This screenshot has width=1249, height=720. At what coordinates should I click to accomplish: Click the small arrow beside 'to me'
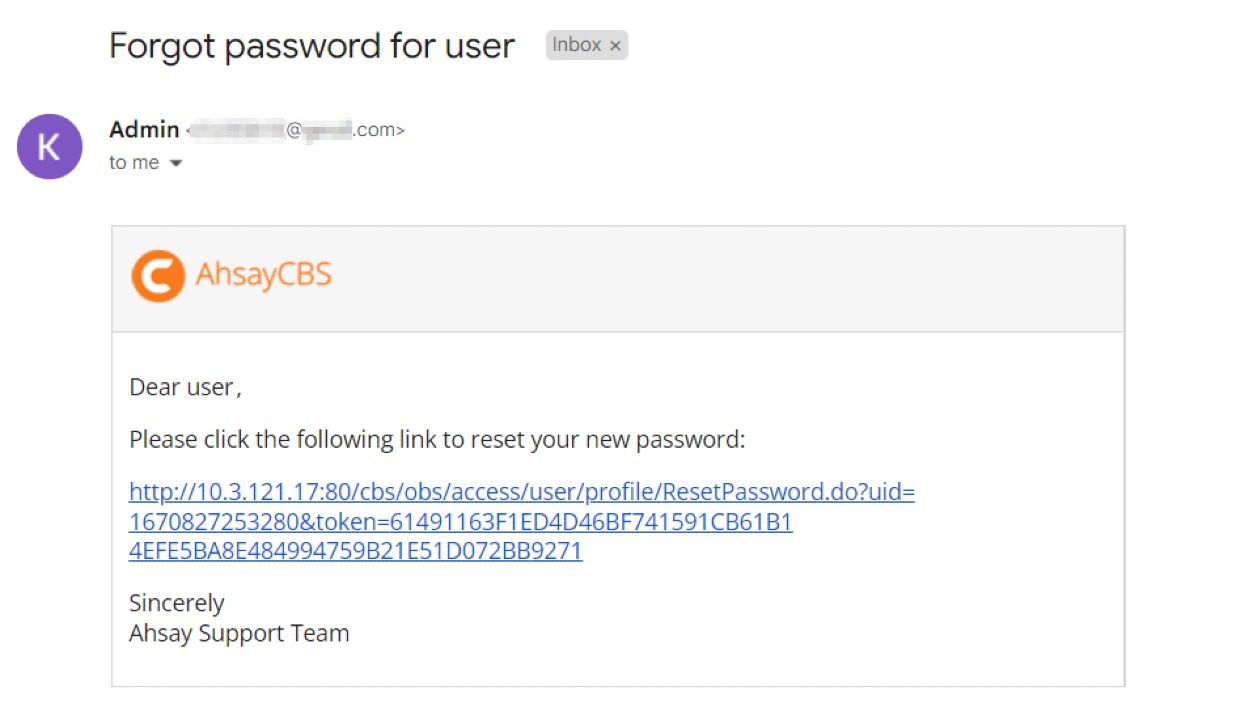pyautogui.click(x=176, y=163)
